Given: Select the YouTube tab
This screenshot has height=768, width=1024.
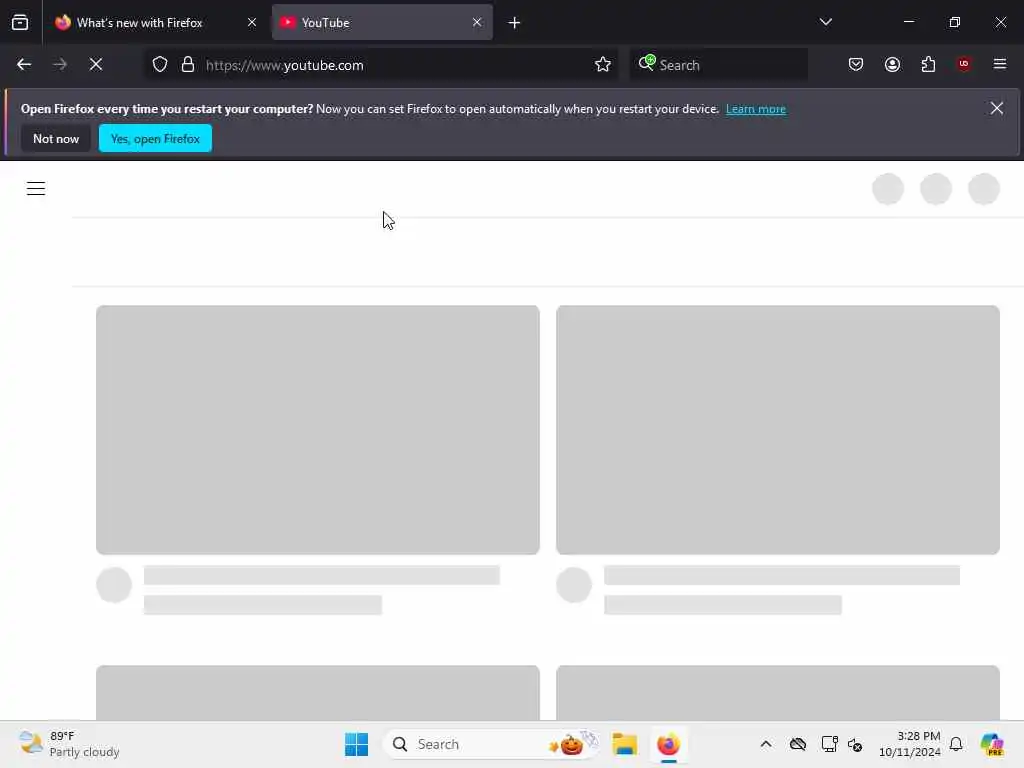Looking at the screenshot, I should pos(382,22).
